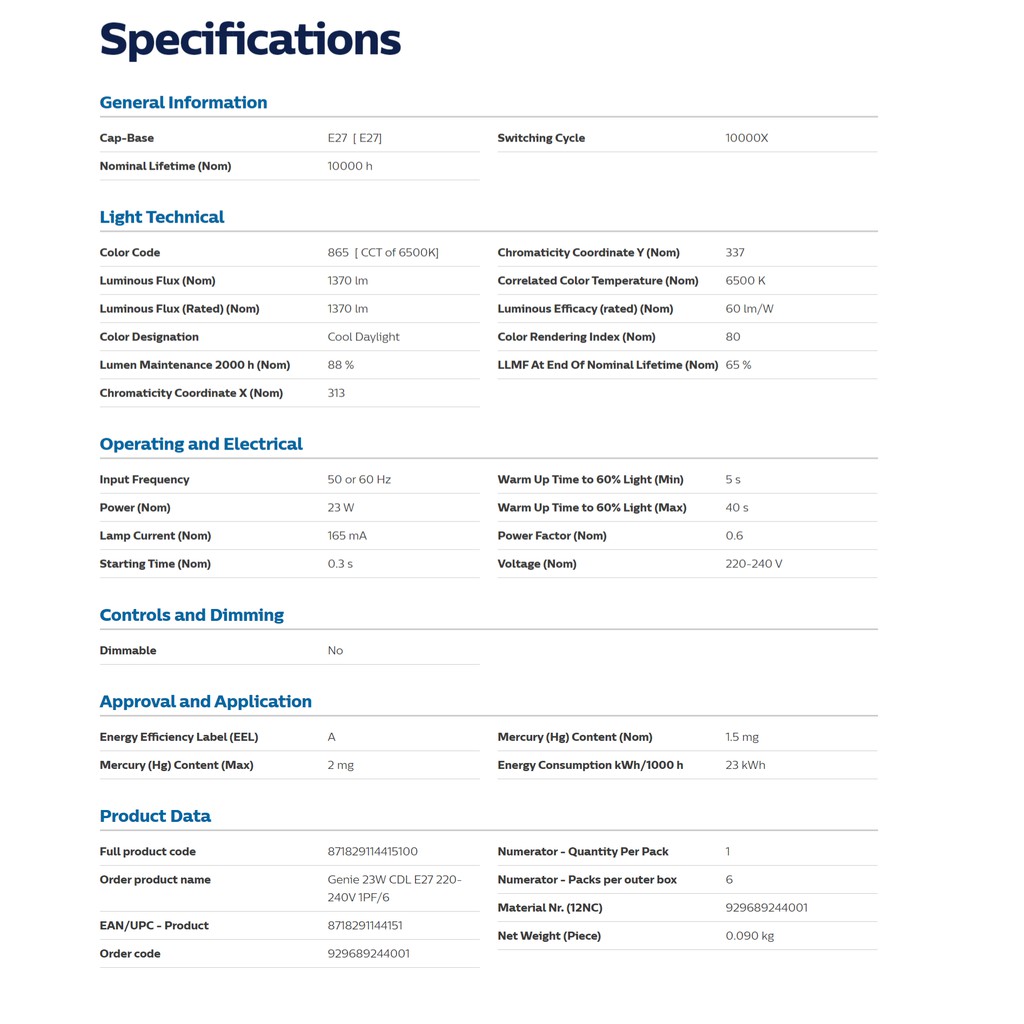Select the Voltage value 220-240 V

(754, 564)
